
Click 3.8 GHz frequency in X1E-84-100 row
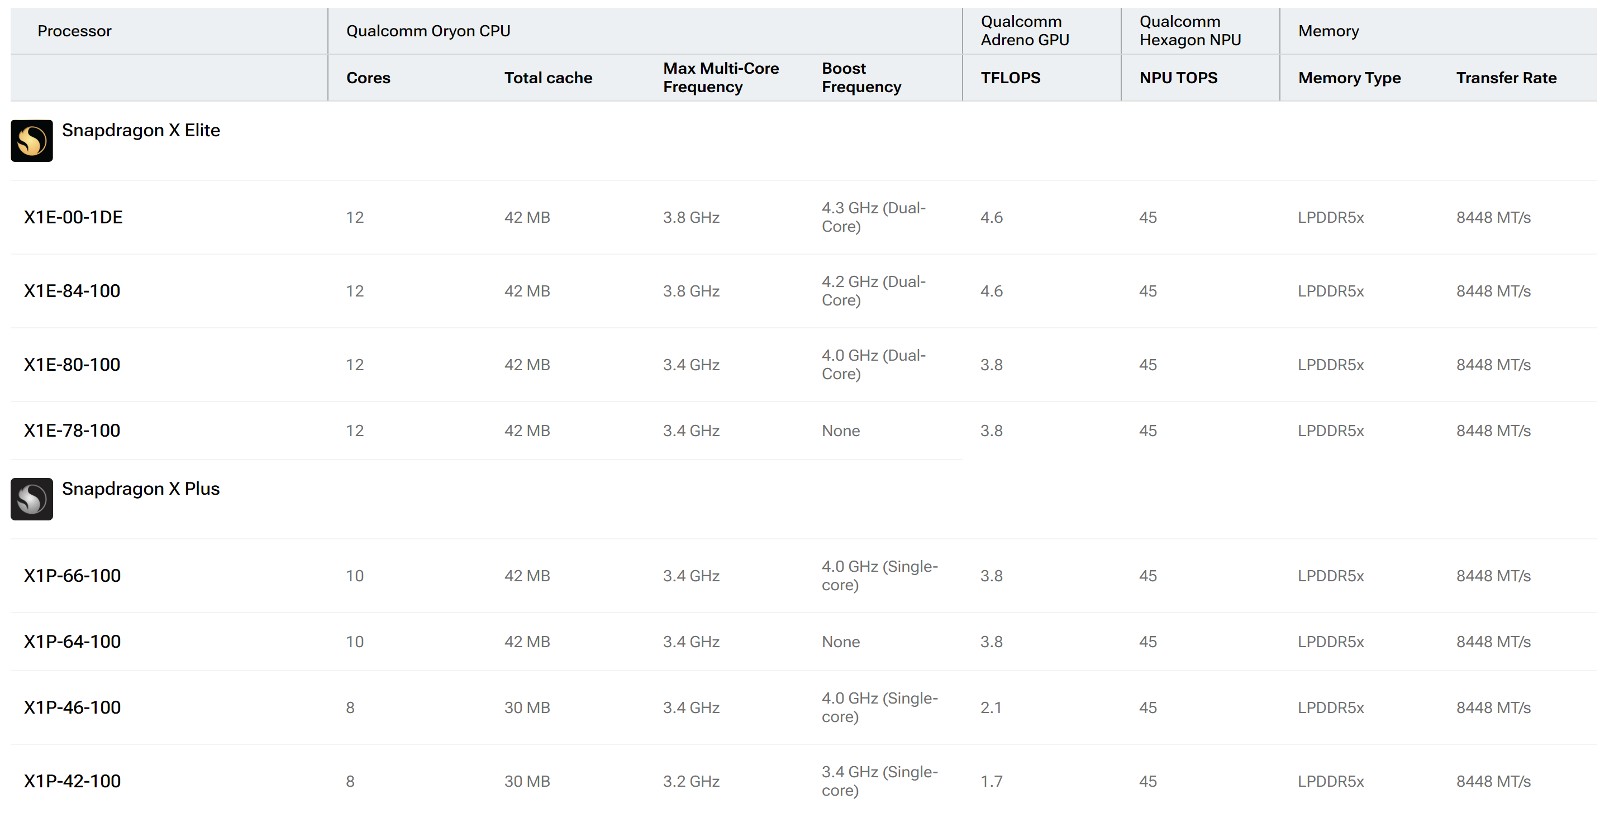pyautogui.click(x=691, y=292)
